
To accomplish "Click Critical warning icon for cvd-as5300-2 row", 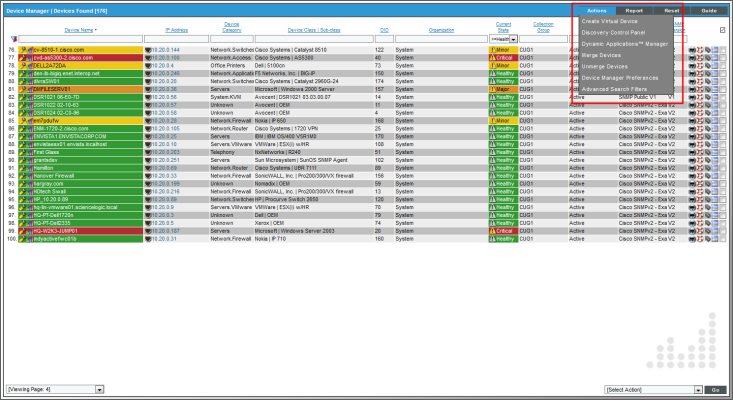I will (493, 58).
